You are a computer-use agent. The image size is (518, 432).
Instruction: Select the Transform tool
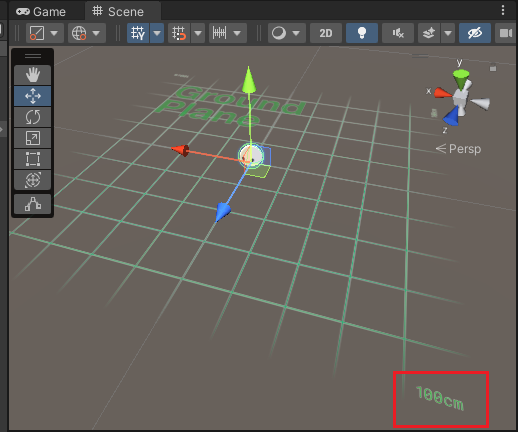[33, 180]
